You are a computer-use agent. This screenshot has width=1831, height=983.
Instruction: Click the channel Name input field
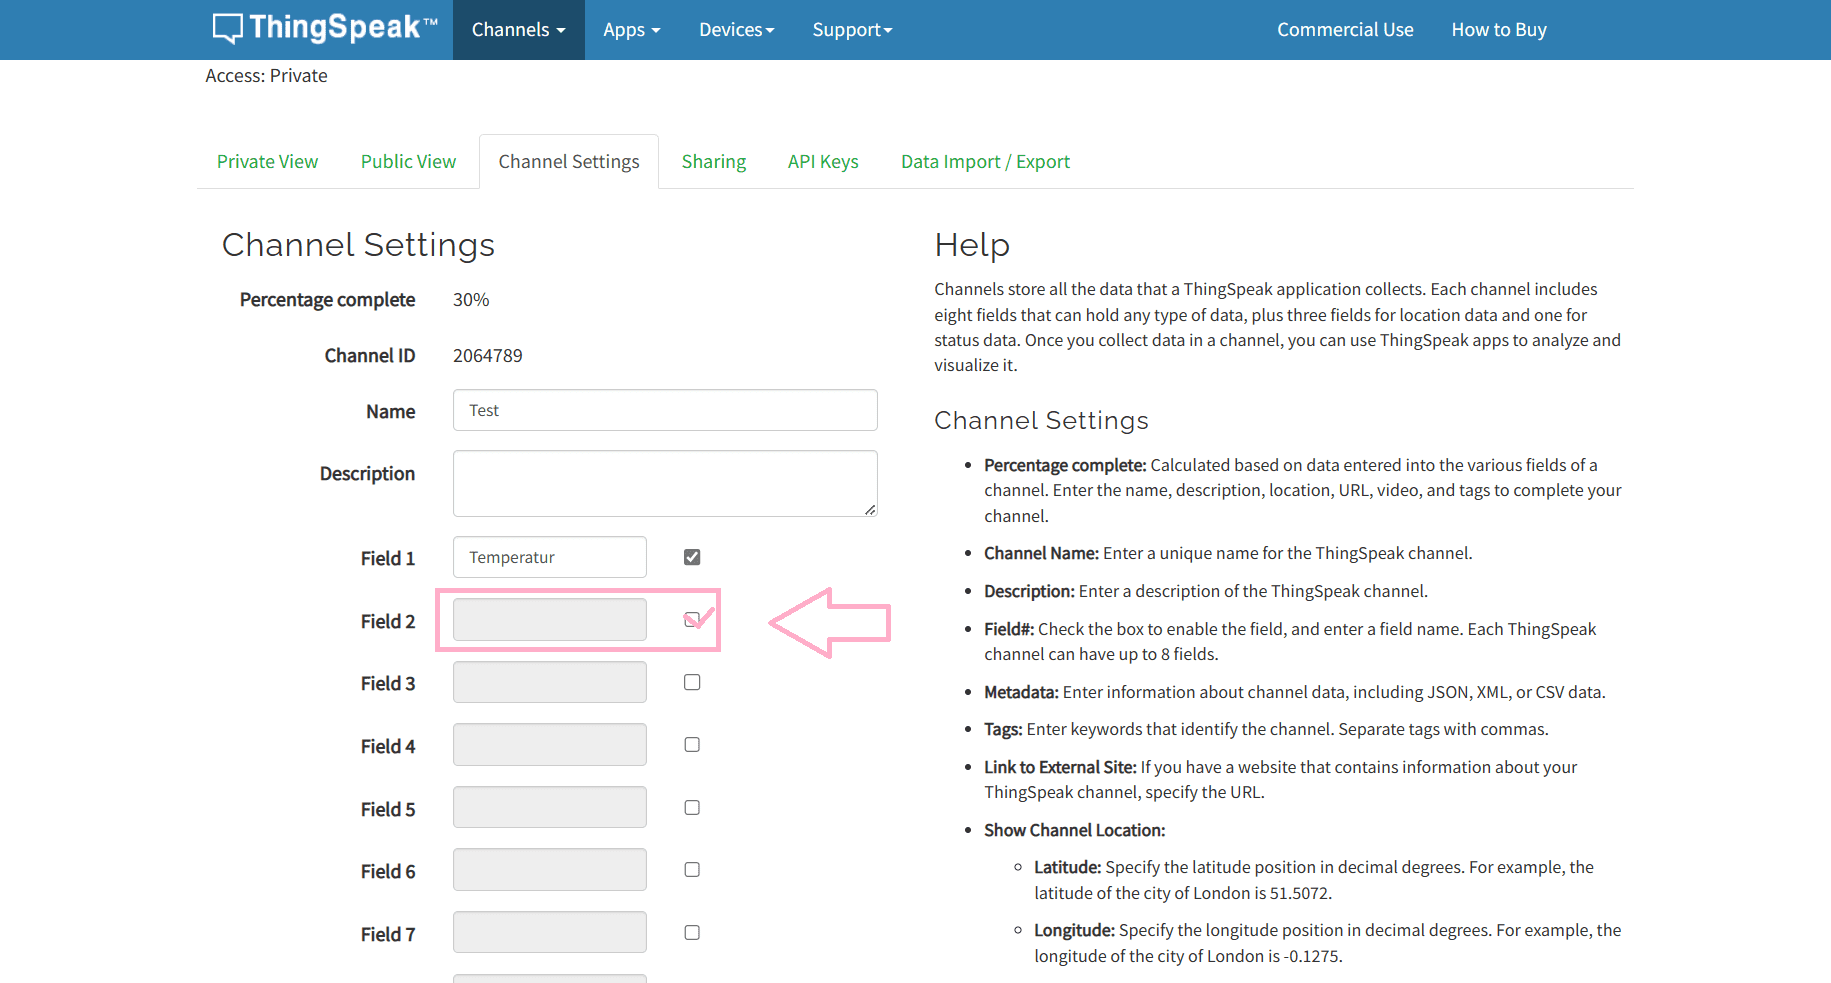coord(664,411)
